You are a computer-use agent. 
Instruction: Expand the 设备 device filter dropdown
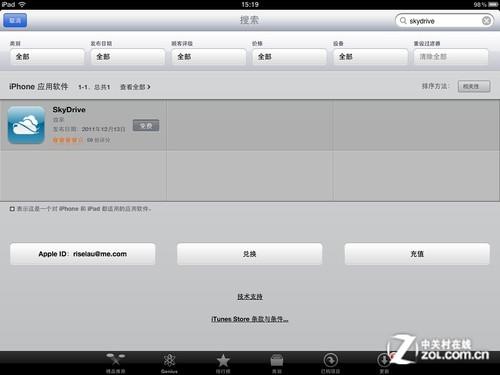pyautogui.click(x=370, y=57)
